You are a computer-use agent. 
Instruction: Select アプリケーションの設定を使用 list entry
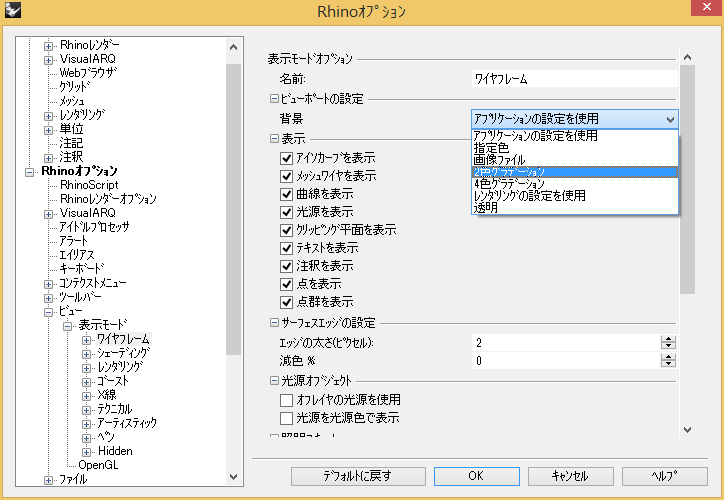coord(574,136)
